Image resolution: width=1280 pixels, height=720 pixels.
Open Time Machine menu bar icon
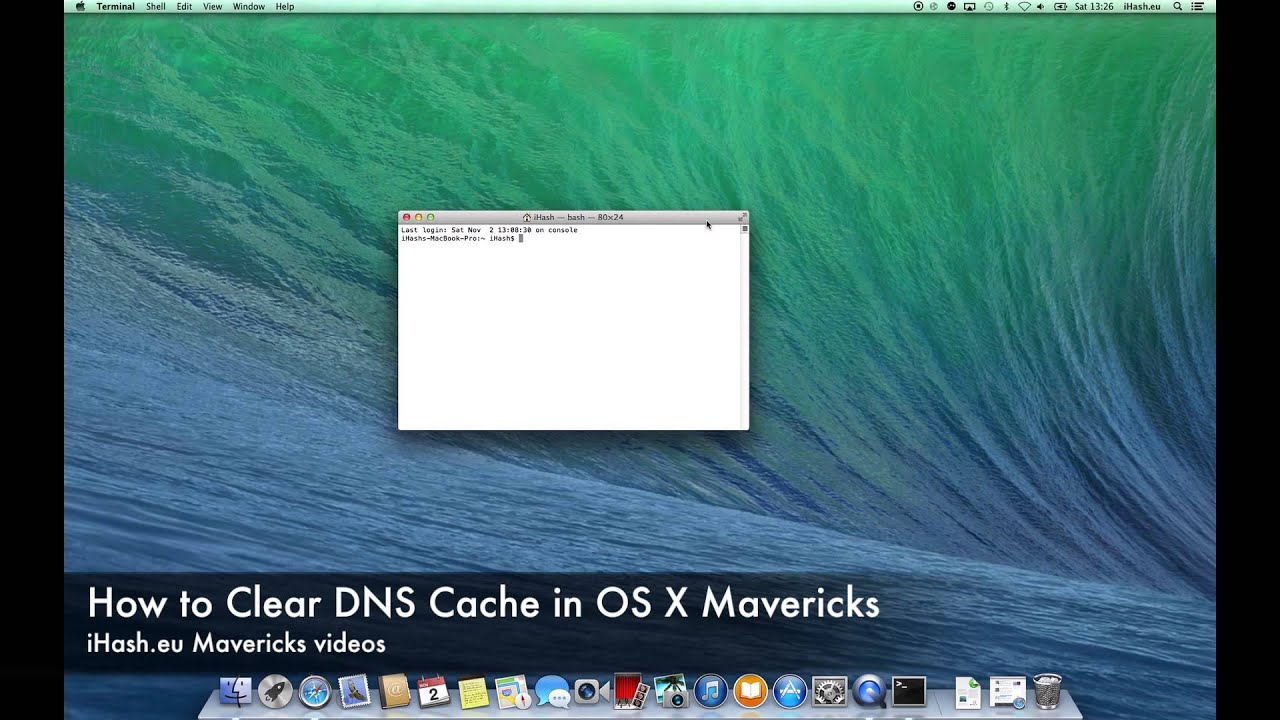[x=988, y=6]
